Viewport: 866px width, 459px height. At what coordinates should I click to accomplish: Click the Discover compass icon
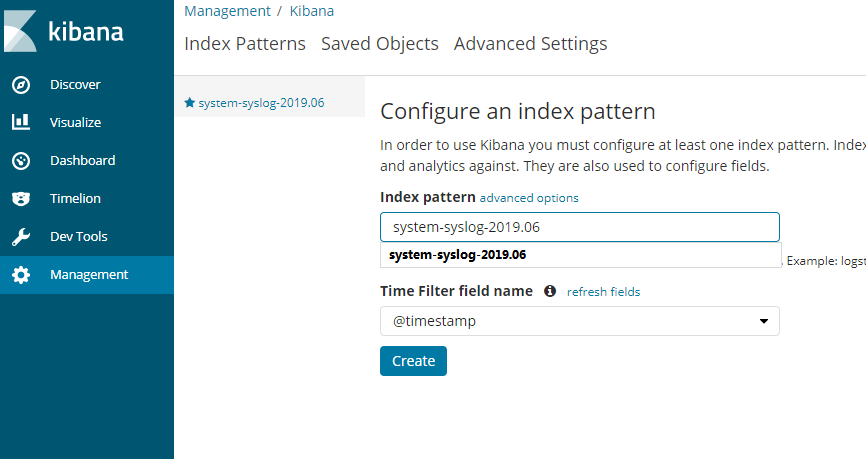point(21,85)
